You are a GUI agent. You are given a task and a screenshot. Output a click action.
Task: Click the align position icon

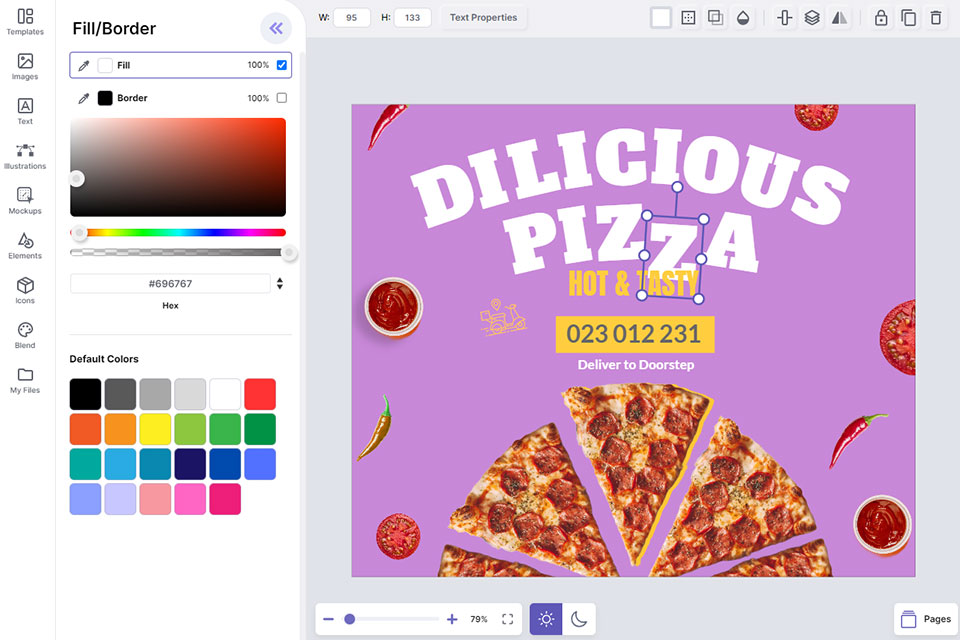784,18
